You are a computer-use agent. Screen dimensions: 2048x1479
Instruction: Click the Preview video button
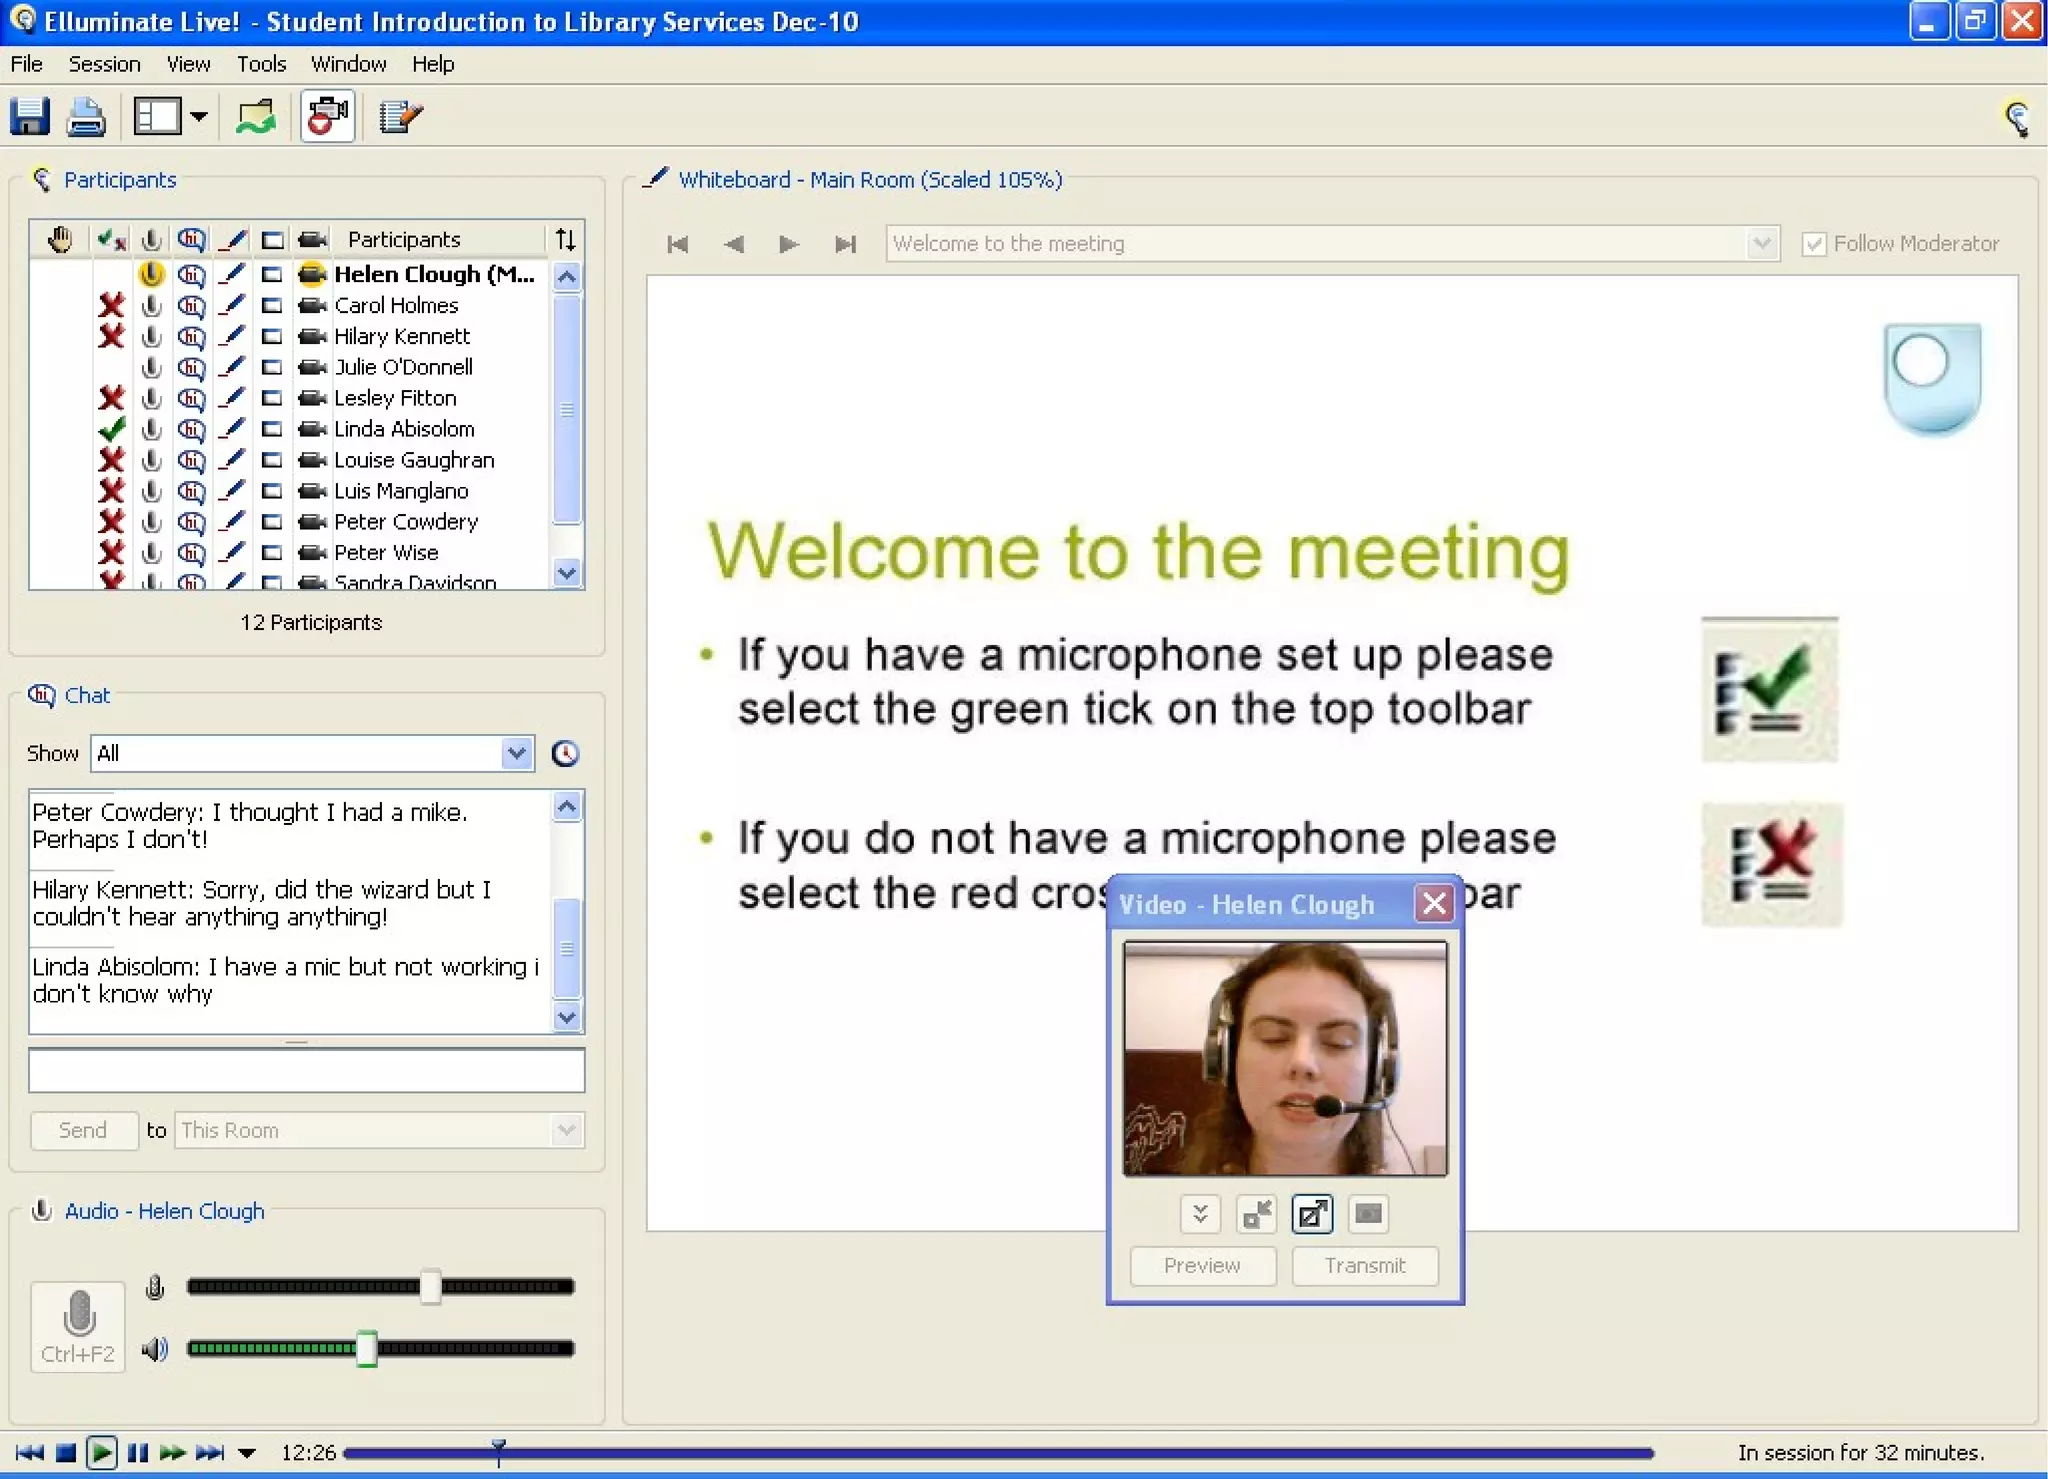click(1202, 1265)
